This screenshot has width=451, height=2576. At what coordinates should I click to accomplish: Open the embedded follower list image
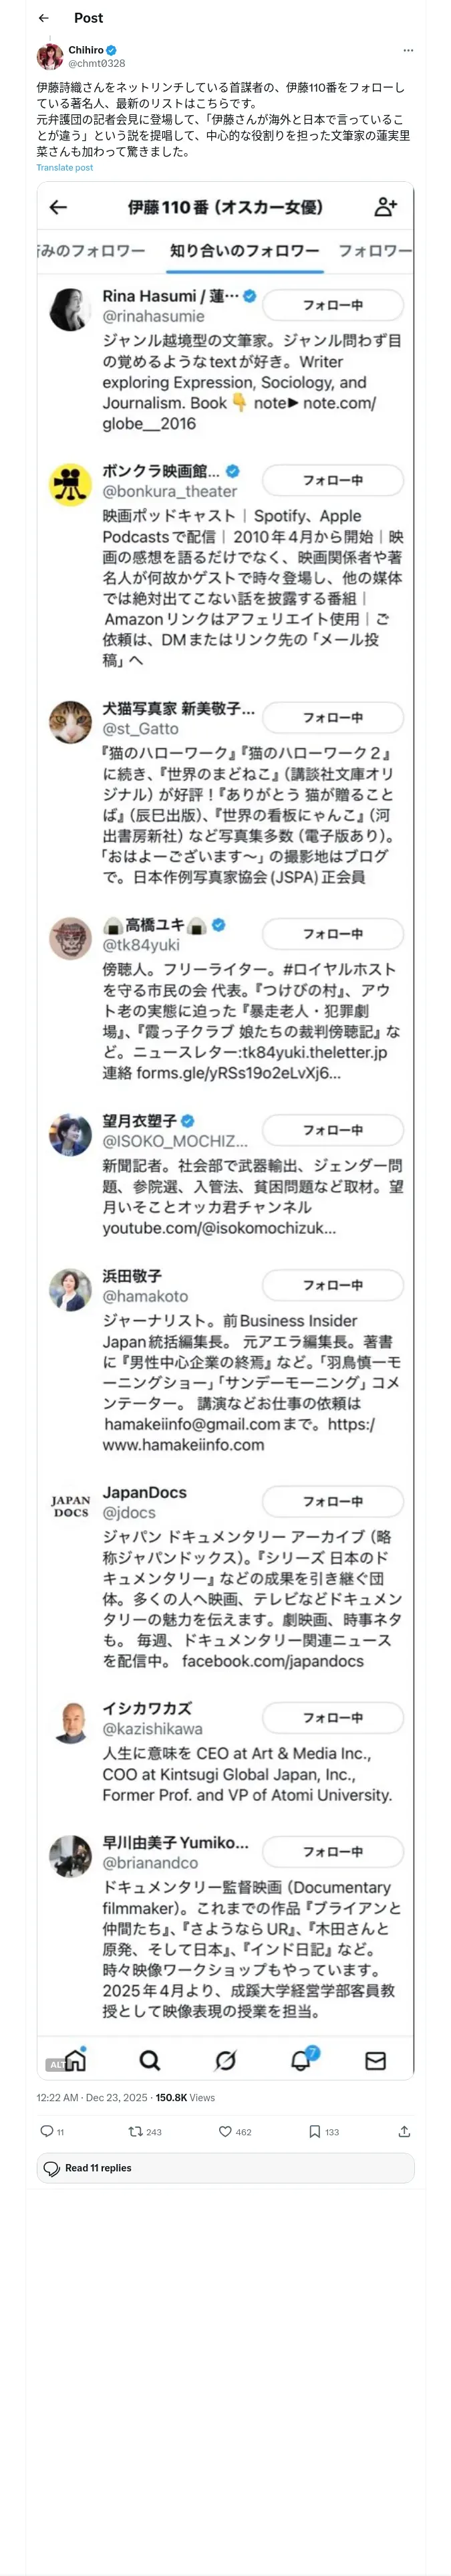(226, 1130)
